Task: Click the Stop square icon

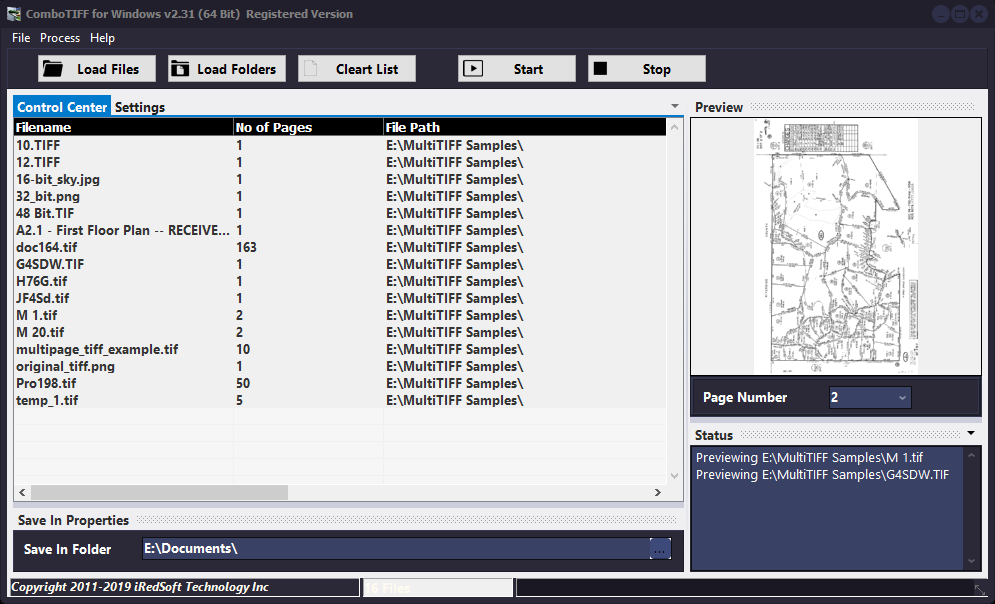Action: [602, 68]
